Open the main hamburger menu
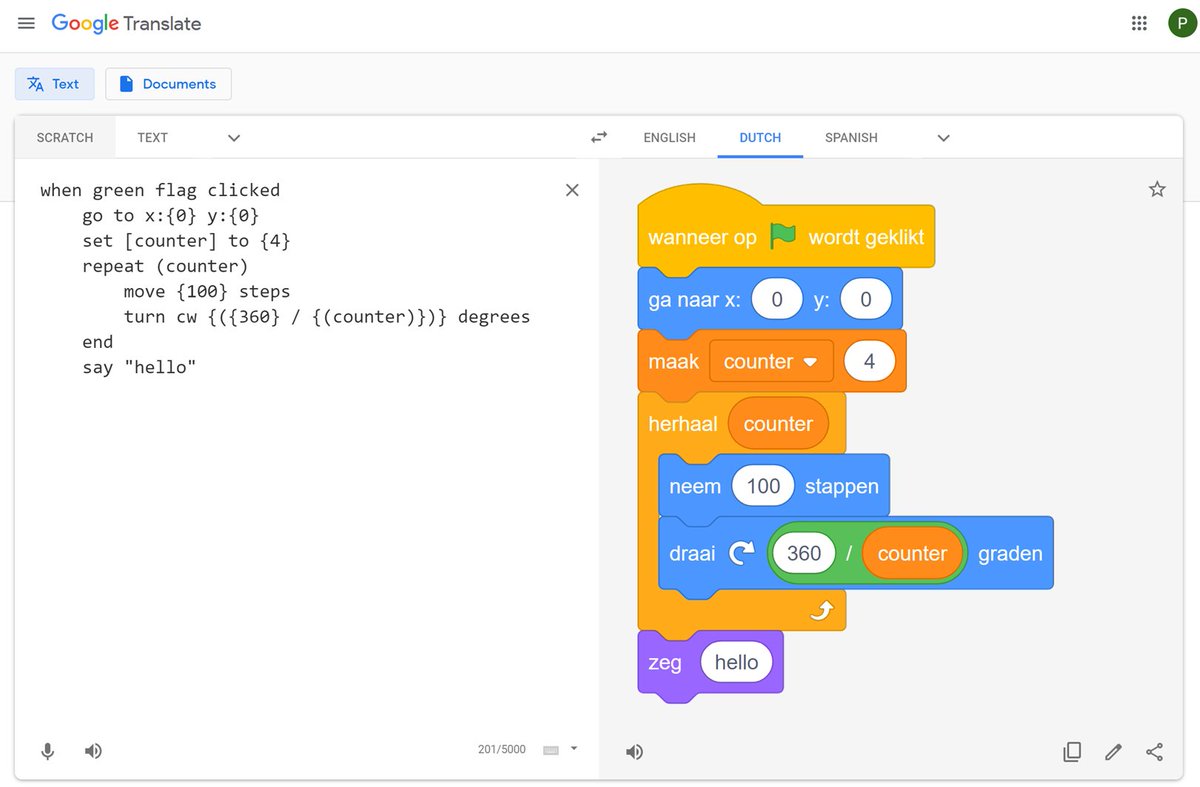The image size is (1200, 787). (x=26, y=23)
